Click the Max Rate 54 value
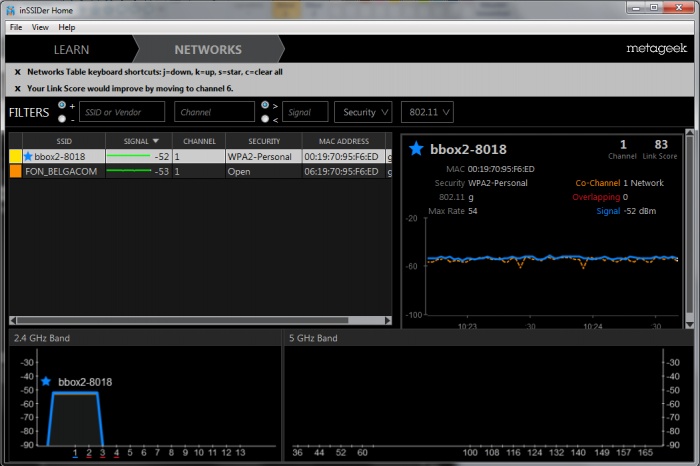 pyautogui.click(x=472, y=211)
